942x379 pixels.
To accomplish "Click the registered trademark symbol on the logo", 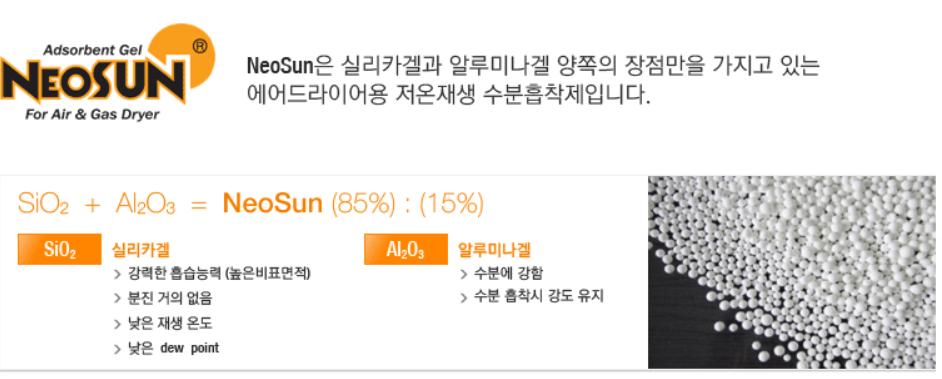I will pos(199,47).
